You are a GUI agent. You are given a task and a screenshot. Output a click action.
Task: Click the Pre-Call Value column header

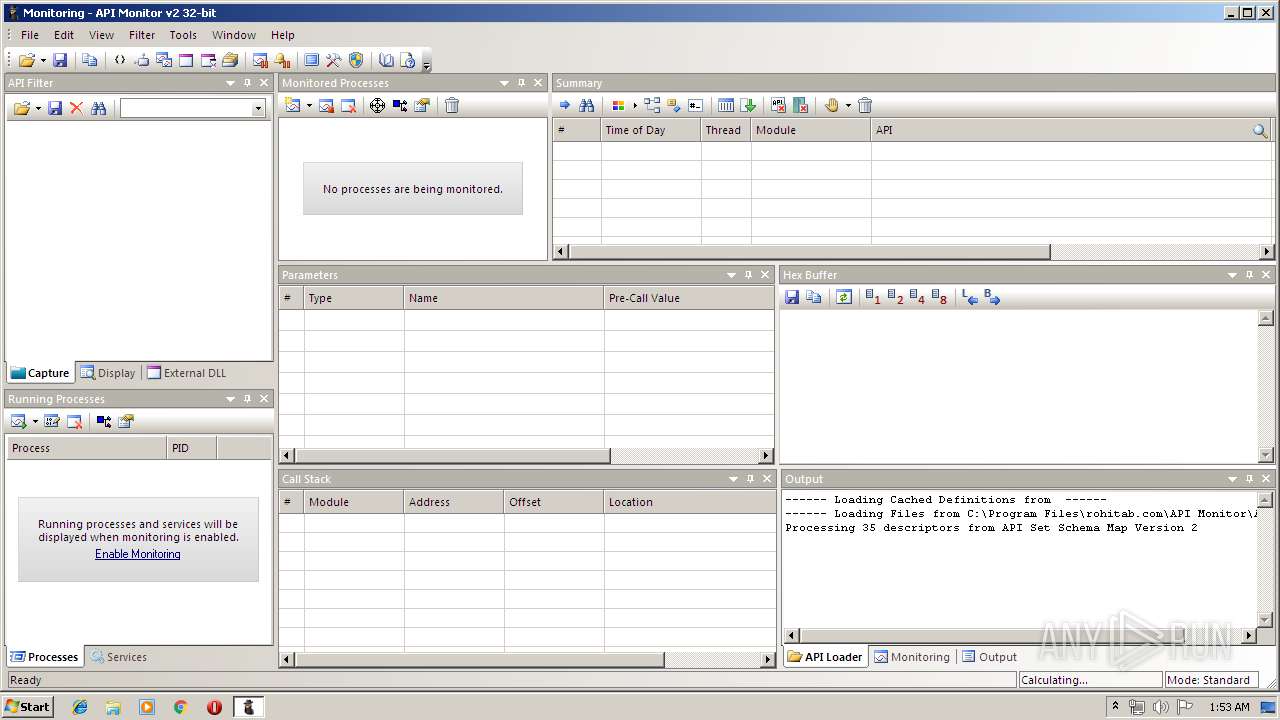pyautogui.click(x=689, y=298)
